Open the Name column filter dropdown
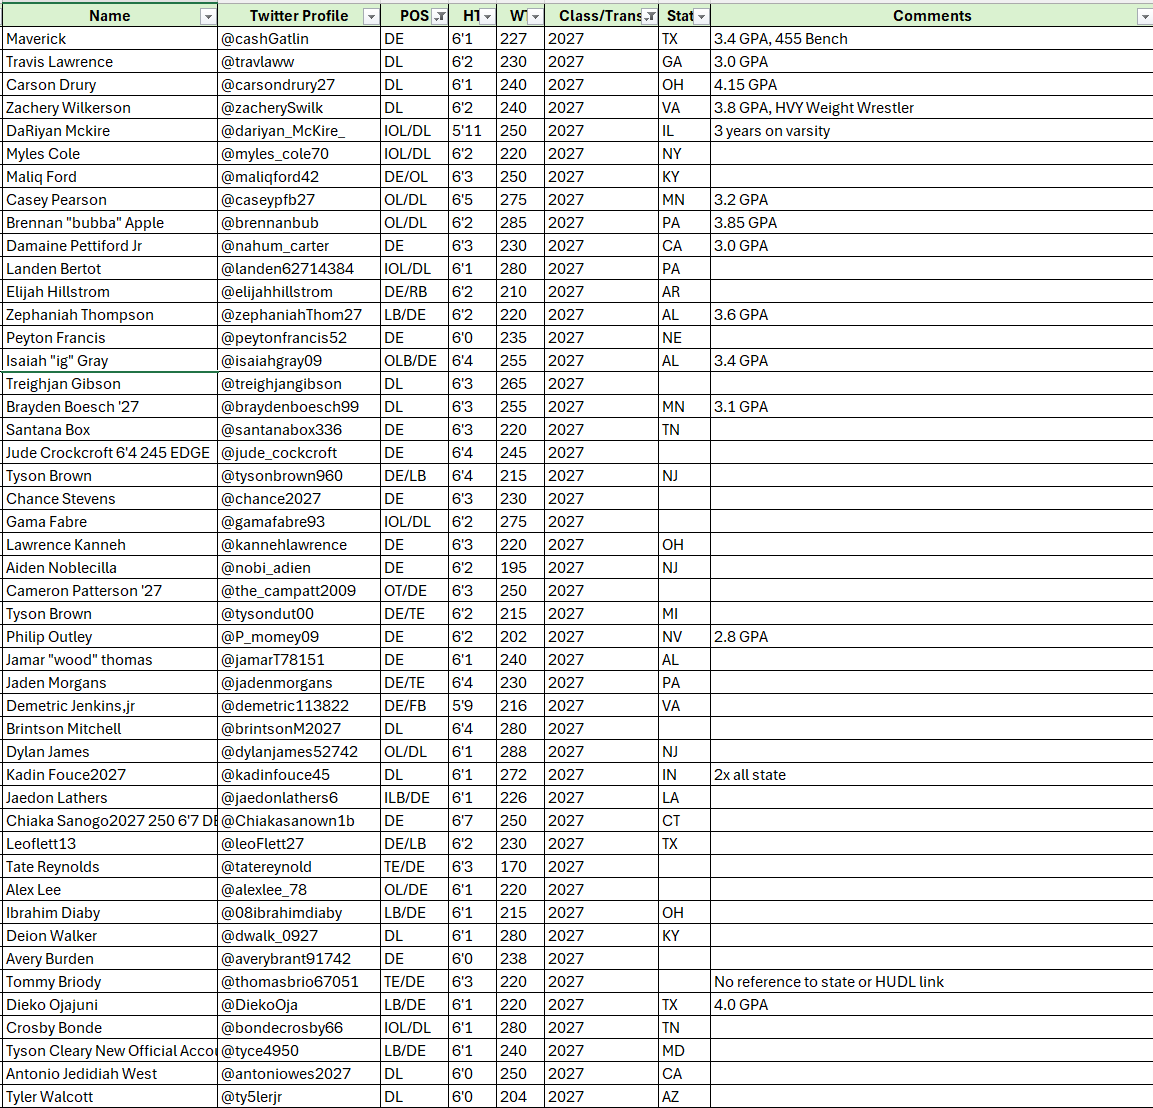1153x1108 pixels. tap(208, 16)
